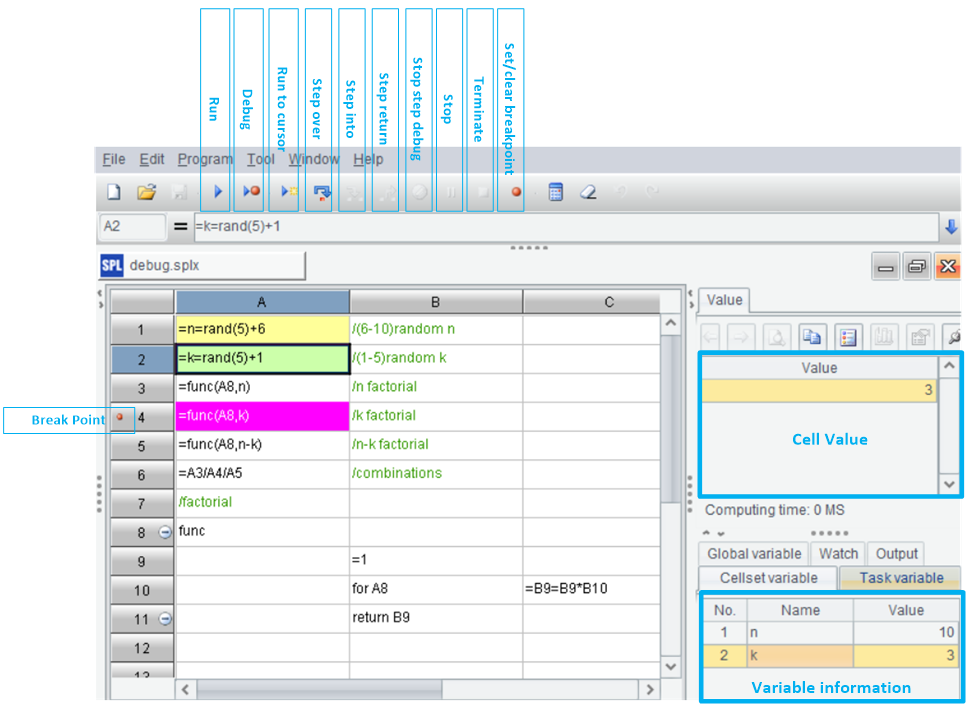Select the Watch panel
This screenshot has width=971, height=709.
click(838, 553)
